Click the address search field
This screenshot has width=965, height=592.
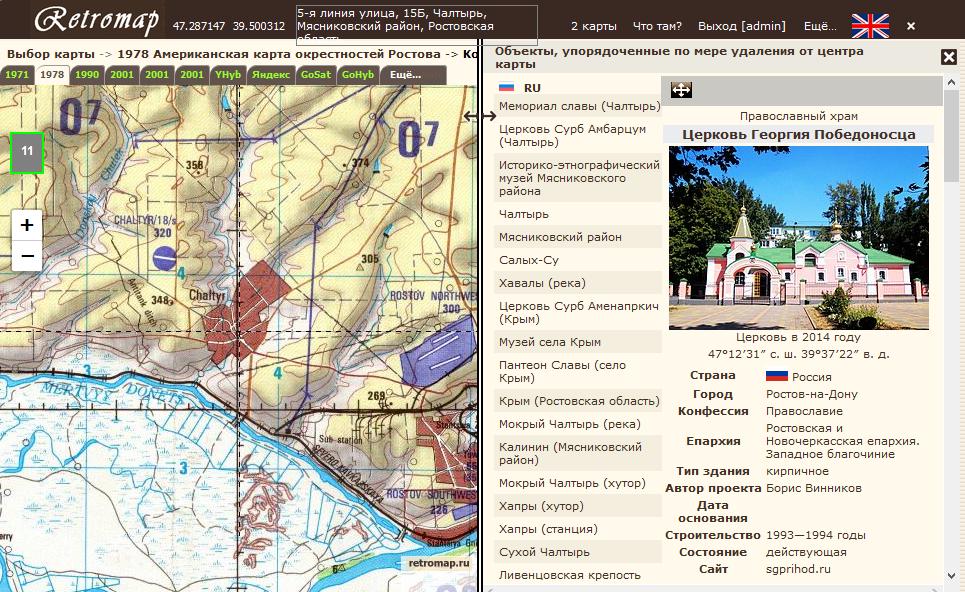[x=417, y=25]
